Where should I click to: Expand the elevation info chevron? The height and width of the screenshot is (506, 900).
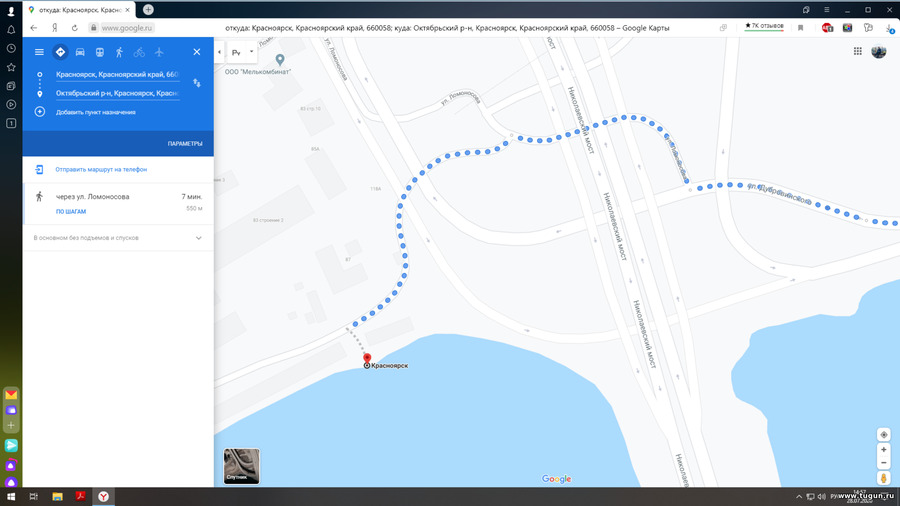(x=199, y=238)
